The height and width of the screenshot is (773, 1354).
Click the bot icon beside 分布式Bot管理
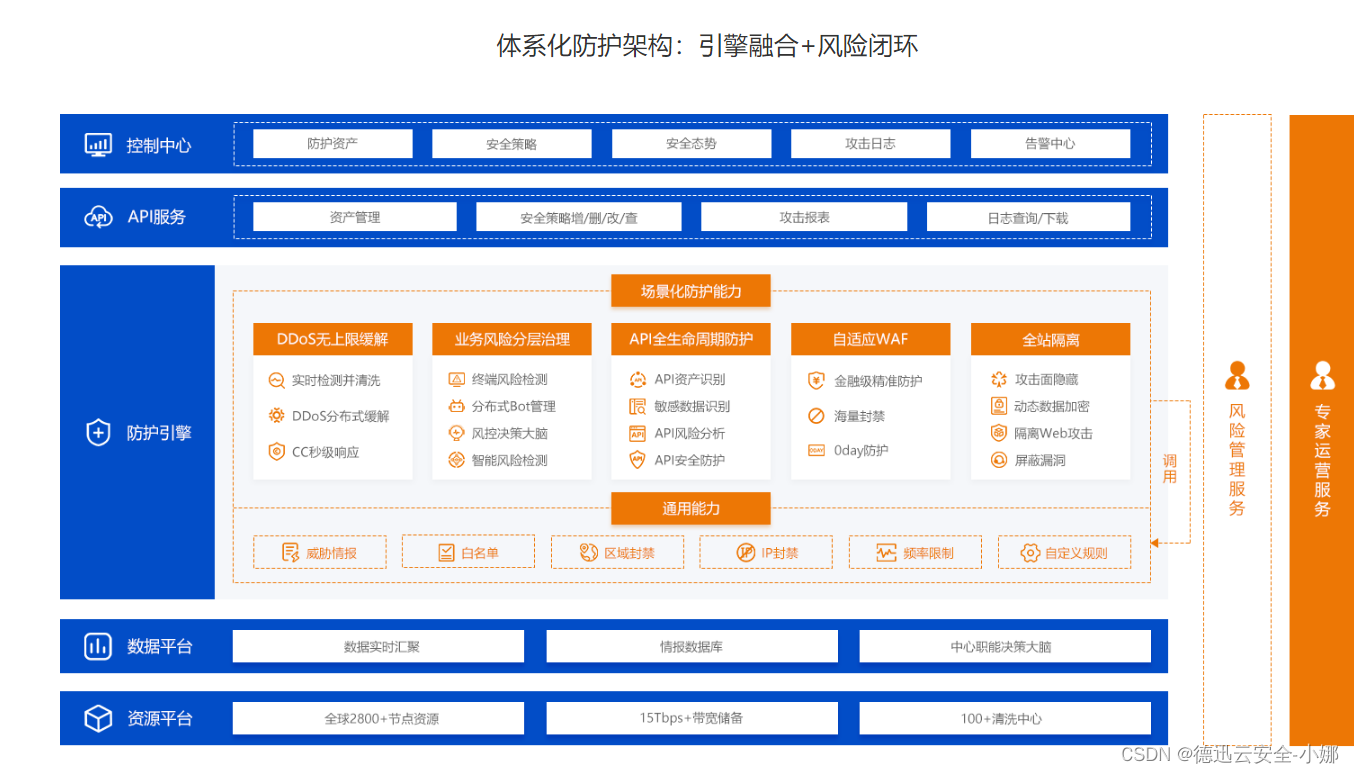[456, 406]
